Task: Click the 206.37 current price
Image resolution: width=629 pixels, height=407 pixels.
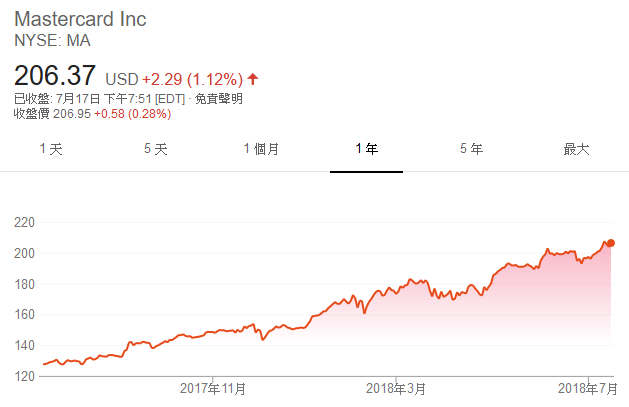Action: [x=55, y=75]
